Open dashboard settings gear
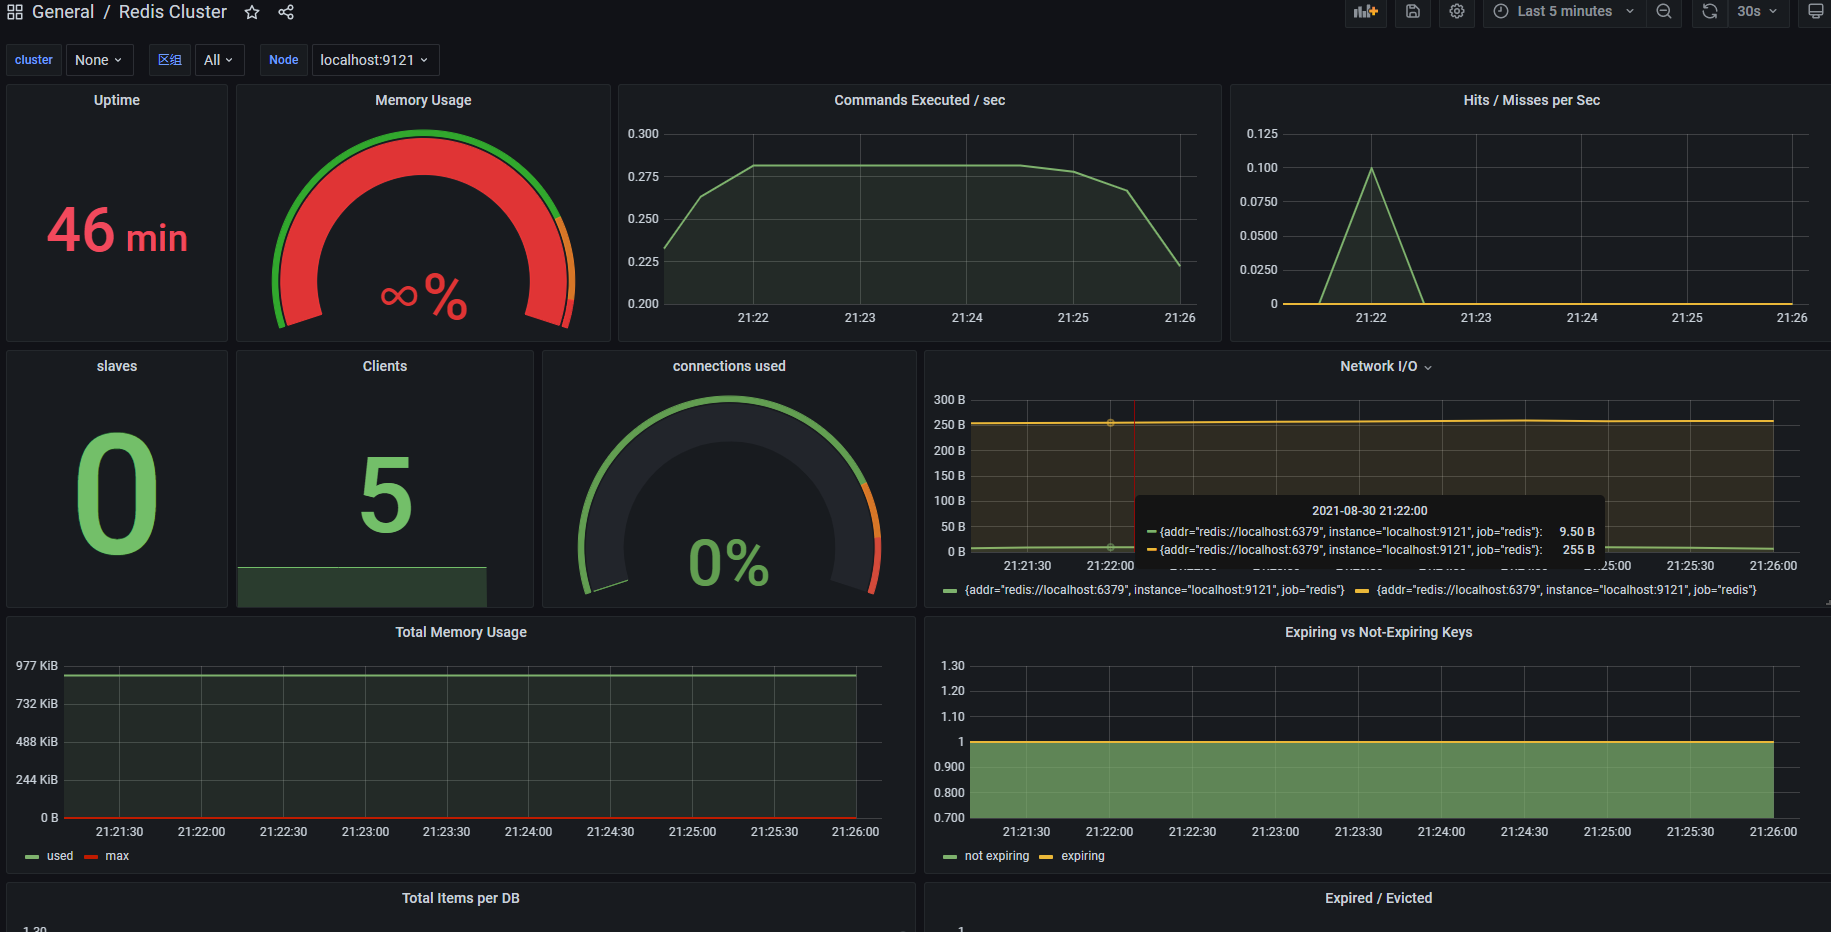This screenshot has width=1831, height=932. [1456, 12]
